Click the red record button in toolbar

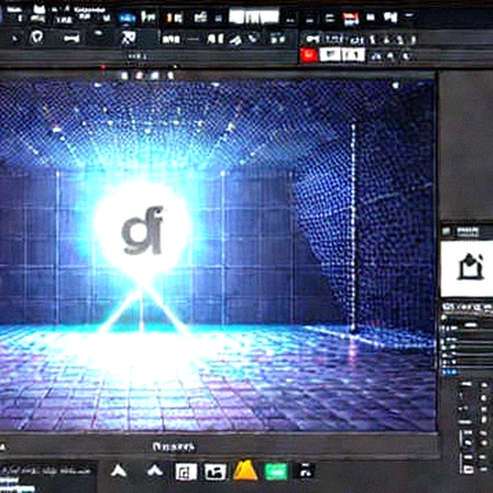pyautogui.click(x=308, y=55)
